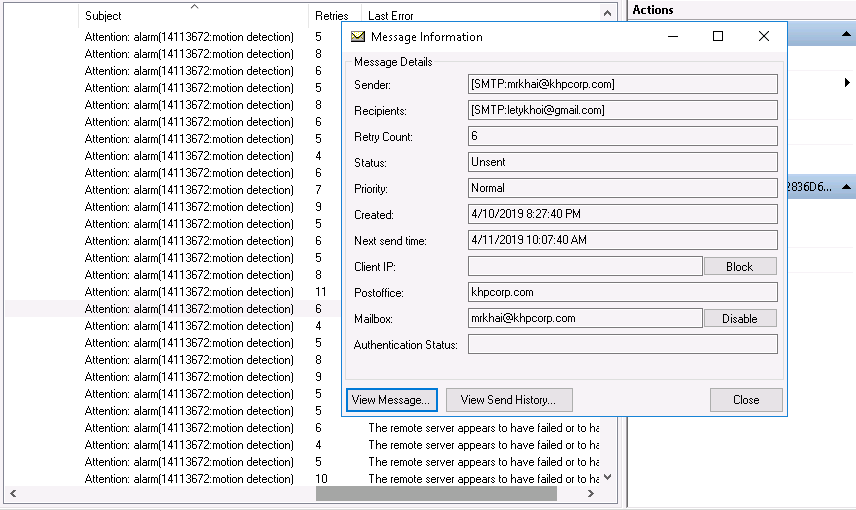Click the empty Client IP field

pos(585,266)
